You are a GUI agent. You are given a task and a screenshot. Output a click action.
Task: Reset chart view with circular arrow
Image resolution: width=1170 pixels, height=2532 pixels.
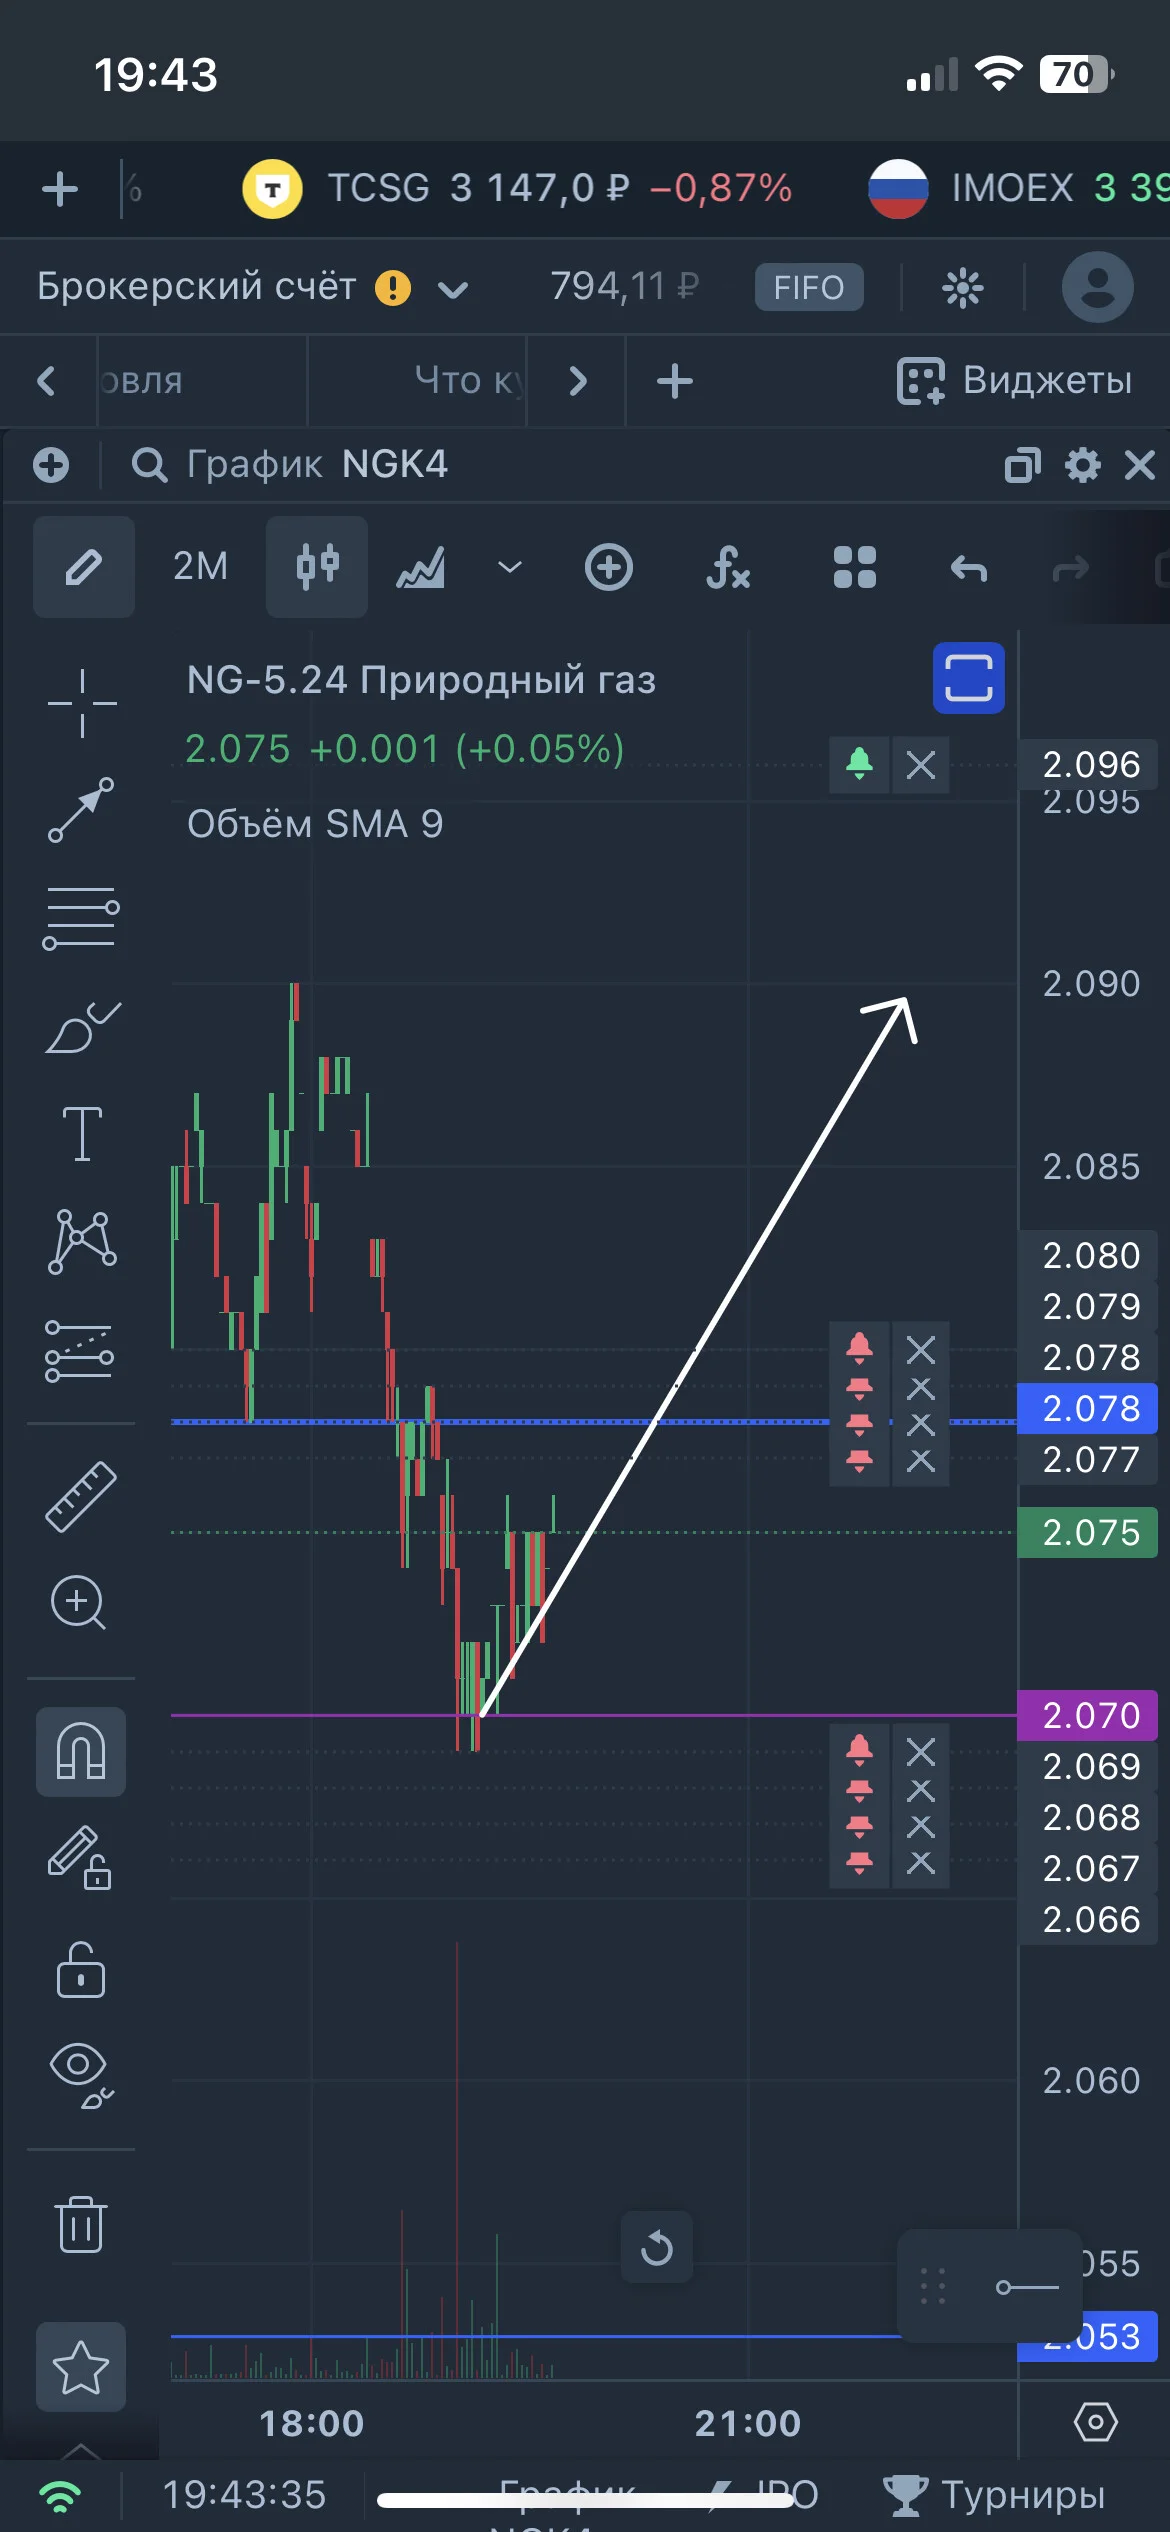click(x=657, y=2247)
